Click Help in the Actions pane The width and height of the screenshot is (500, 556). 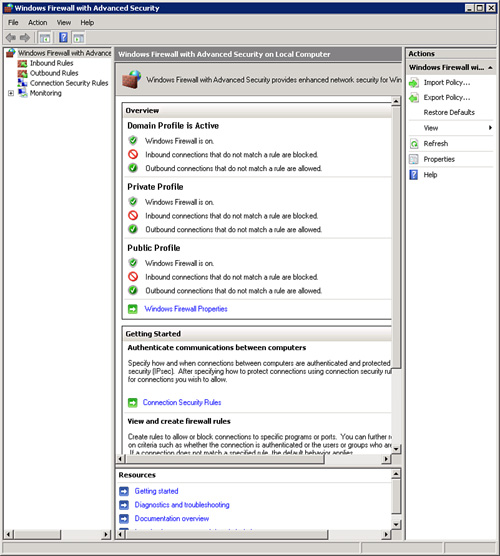[430, 175]
